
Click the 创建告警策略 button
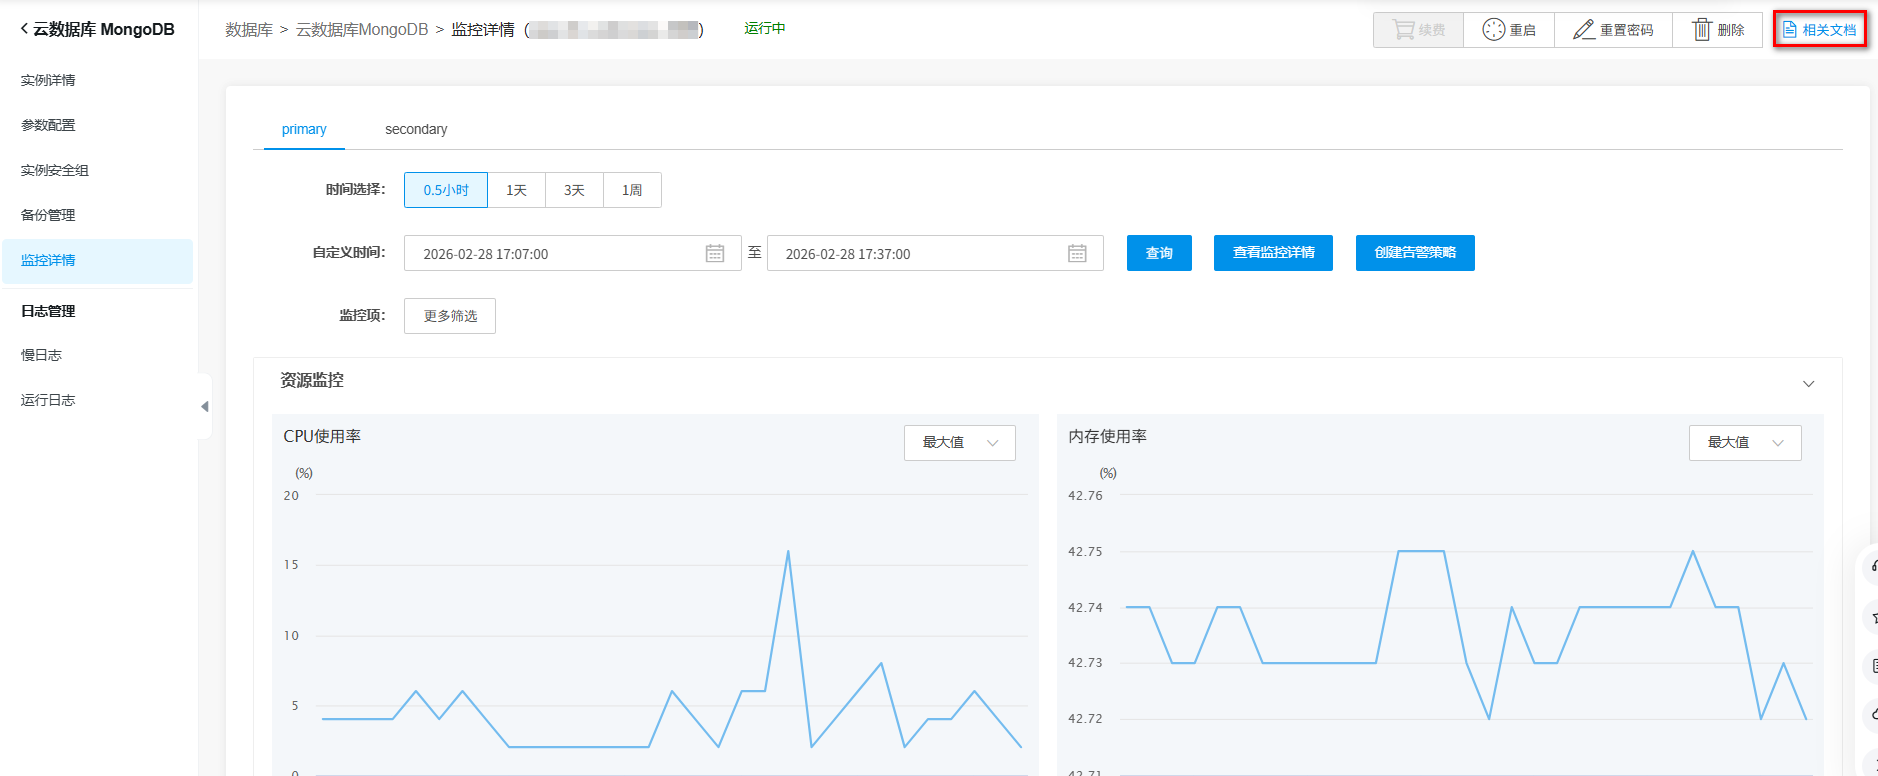(1414, 253)
